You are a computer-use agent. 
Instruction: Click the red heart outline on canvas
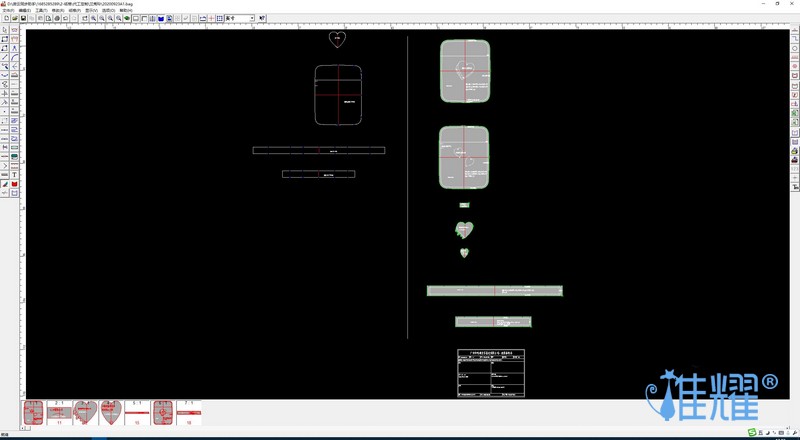click(337, 40)
